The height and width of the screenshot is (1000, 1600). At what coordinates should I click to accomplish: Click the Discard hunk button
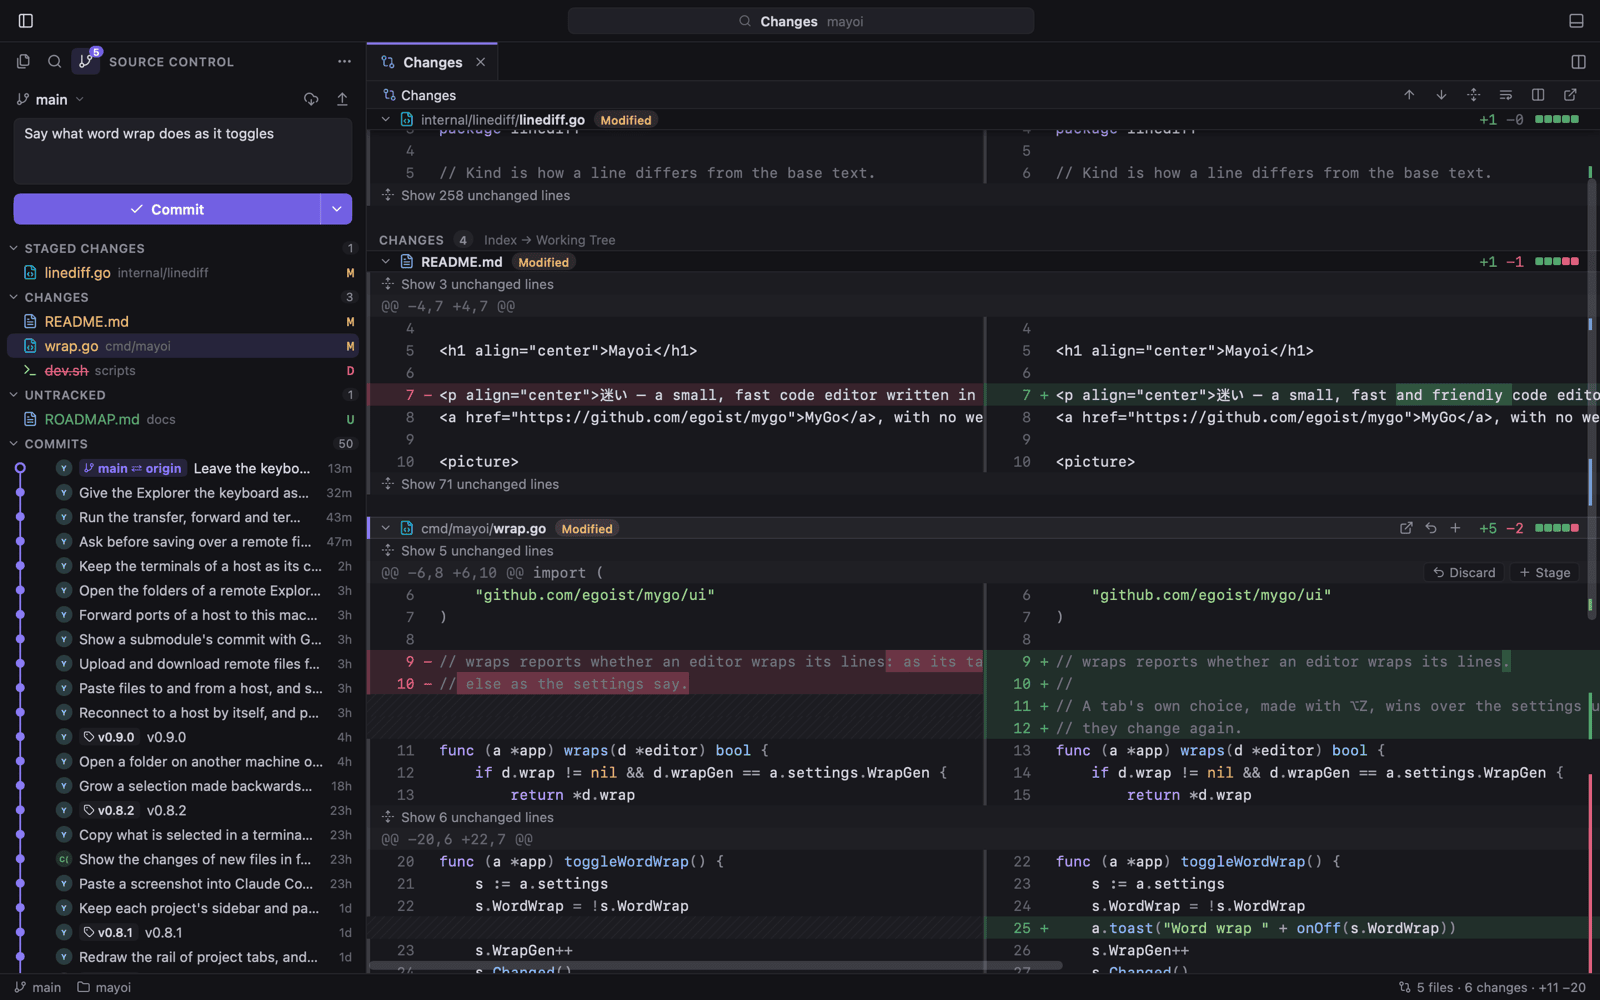(x=1464, y=573)
